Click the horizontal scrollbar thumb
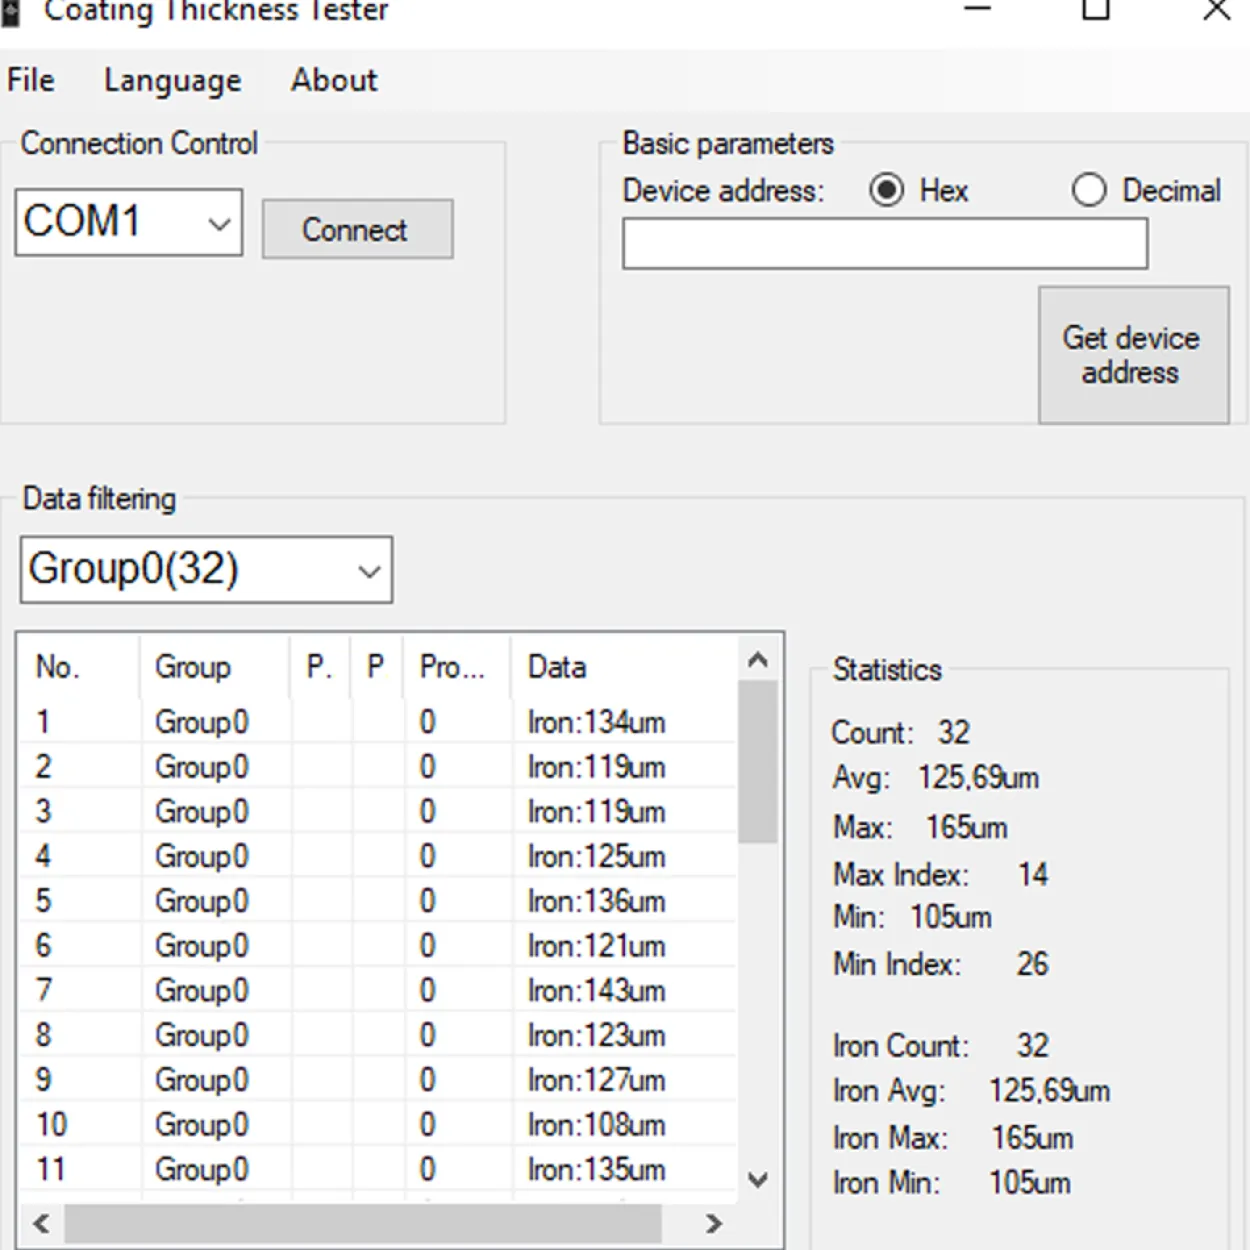Viewport: 1250px width, 1250px height. (363, 1223)
